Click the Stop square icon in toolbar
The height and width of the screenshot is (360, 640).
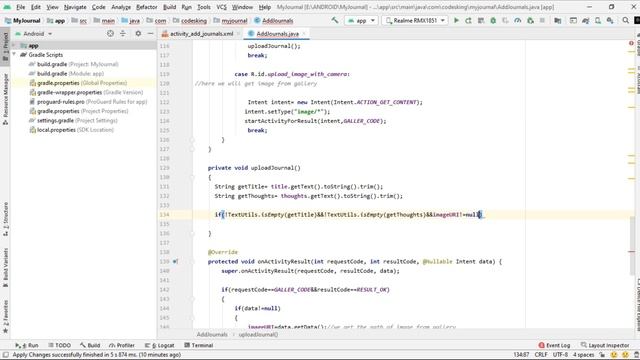pyautogui.click(x=542, y=20)
